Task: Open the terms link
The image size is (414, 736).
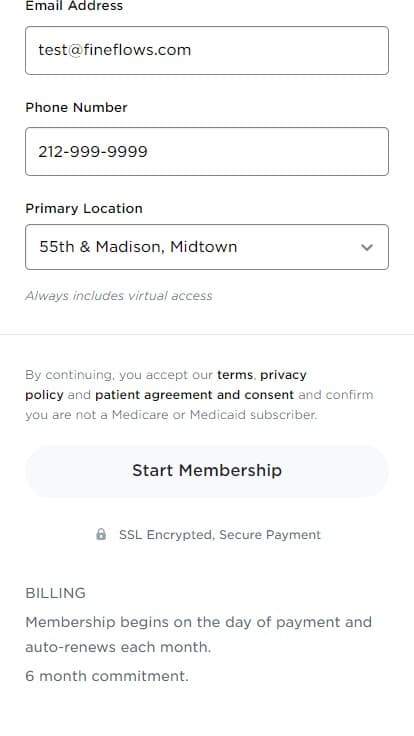Action: tap(235, 375)
